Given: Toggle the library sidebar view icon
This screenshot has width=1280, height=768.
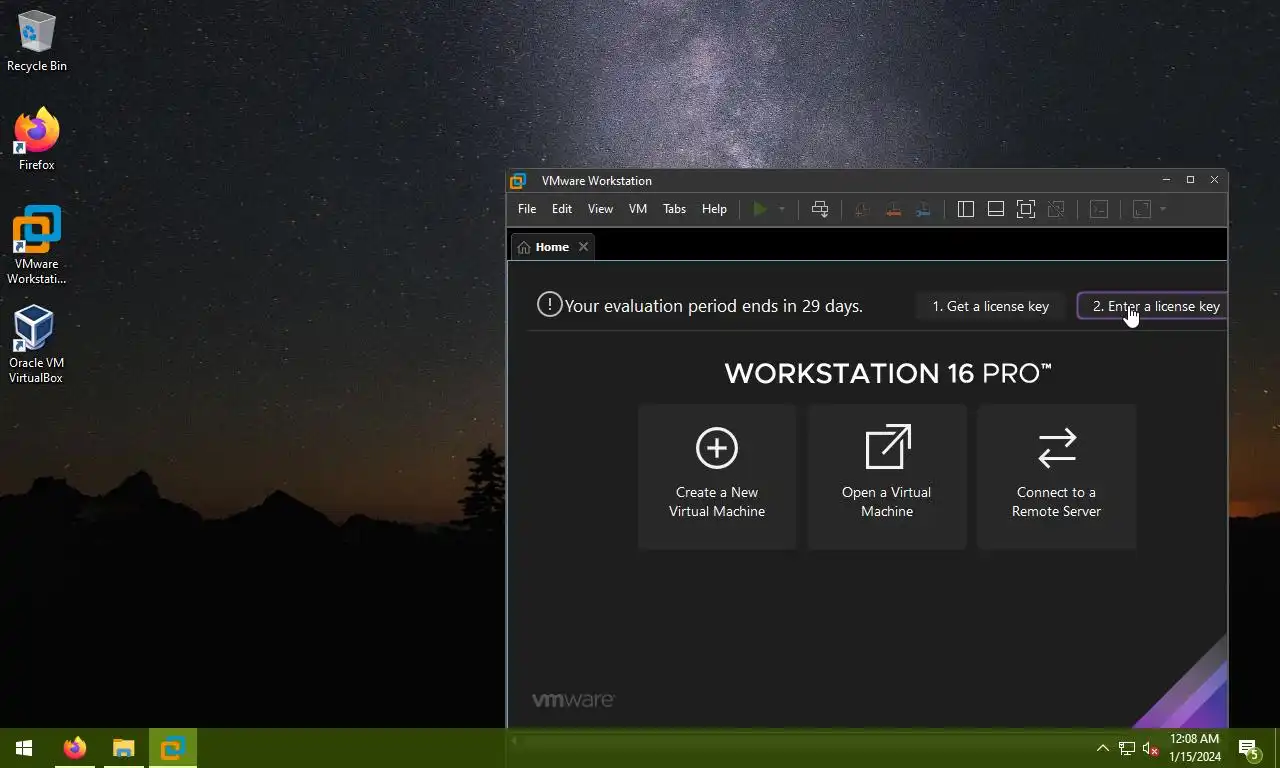Looking at the screenshot, I should pos(966,209).
